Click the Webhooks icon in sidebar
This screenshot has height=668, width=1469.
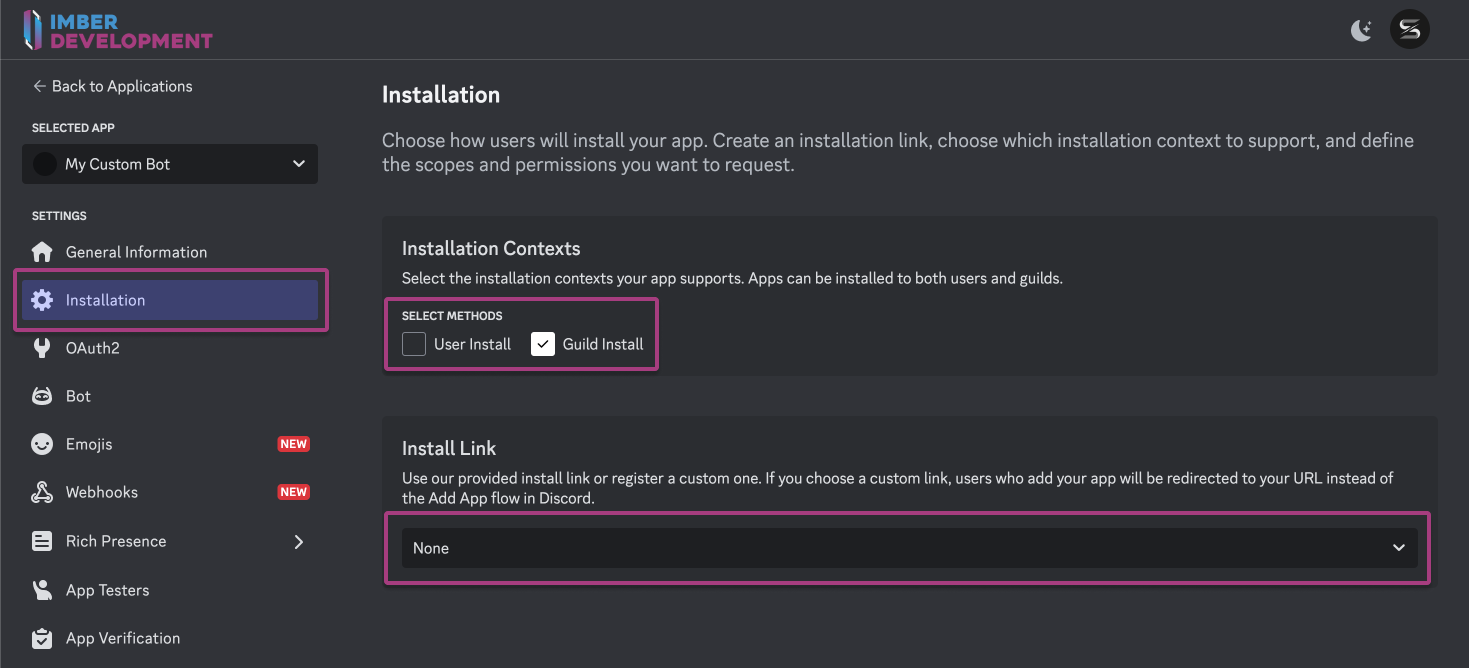(42, 492)
